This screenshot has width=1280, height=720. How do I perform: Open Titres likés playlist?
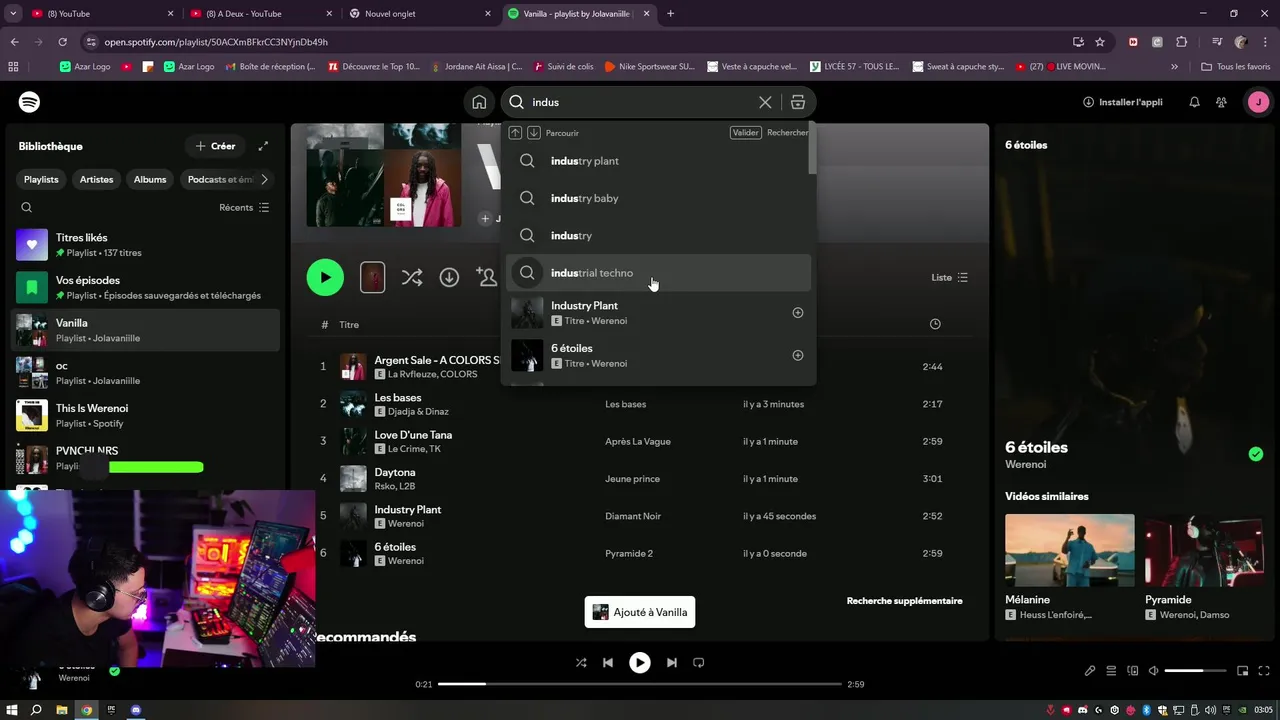tap(146, 245)
